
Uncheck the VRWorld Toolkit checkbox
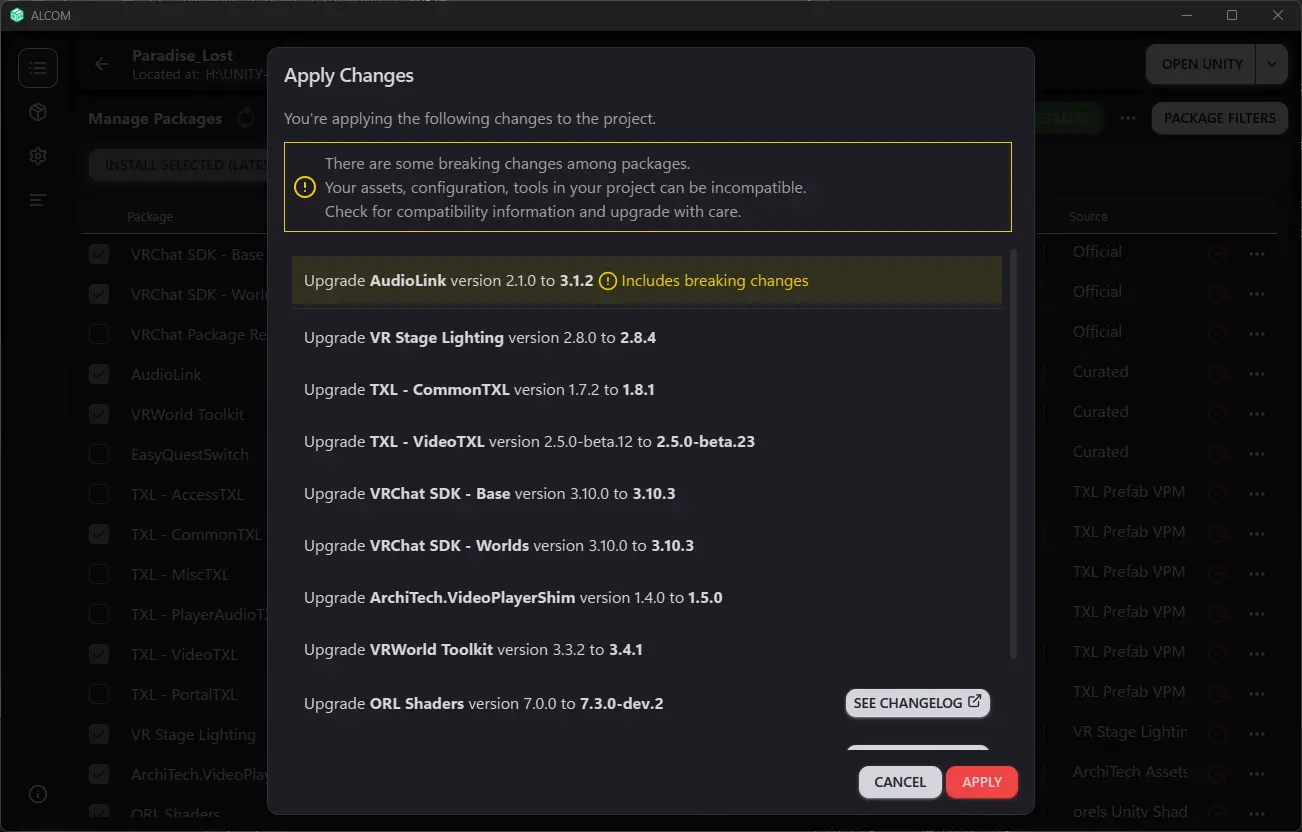click(x=99, y=414)
